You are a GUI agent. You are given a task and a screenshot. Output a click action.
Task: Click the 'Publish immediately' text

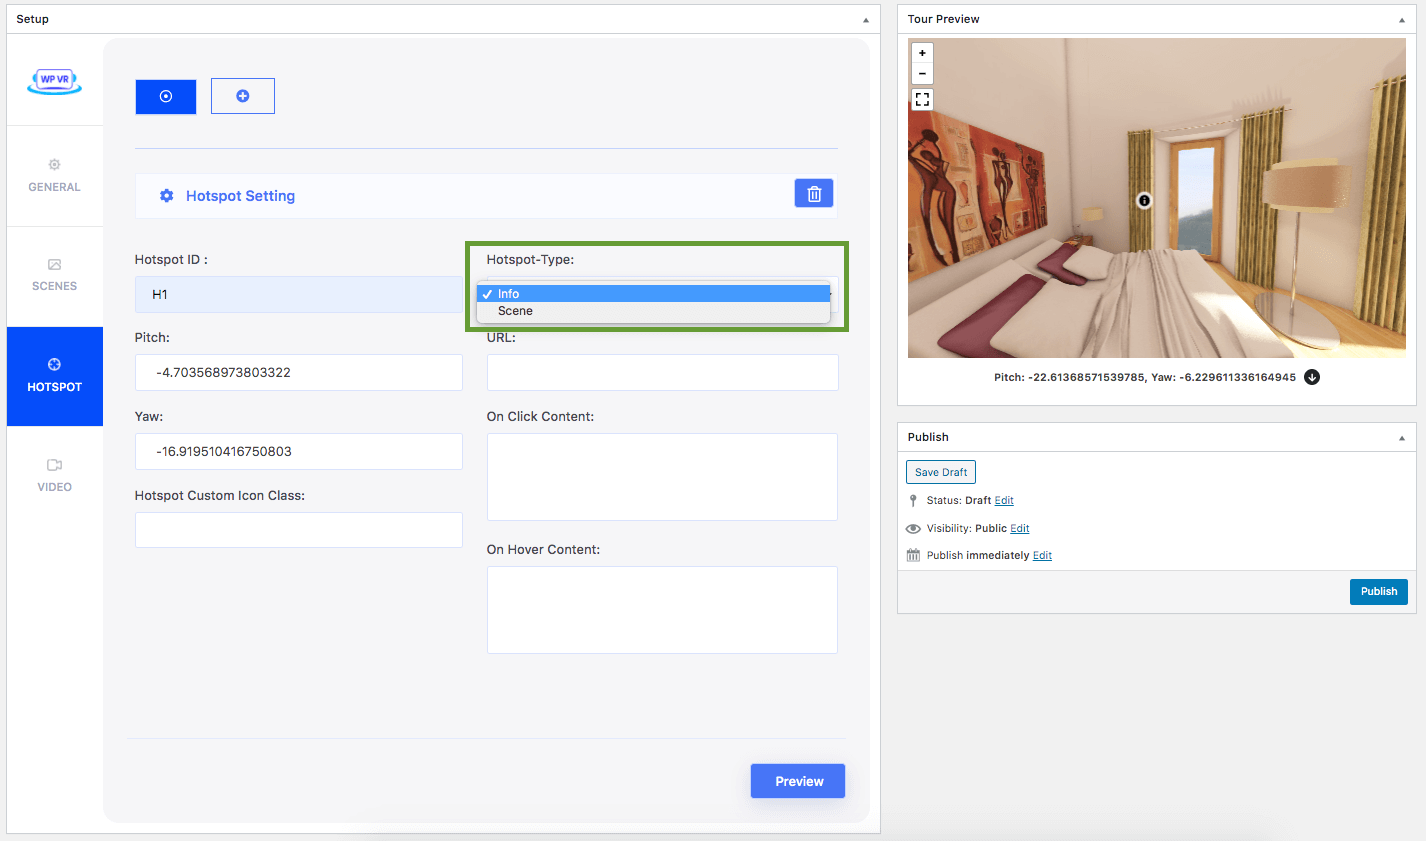[978, 556]
